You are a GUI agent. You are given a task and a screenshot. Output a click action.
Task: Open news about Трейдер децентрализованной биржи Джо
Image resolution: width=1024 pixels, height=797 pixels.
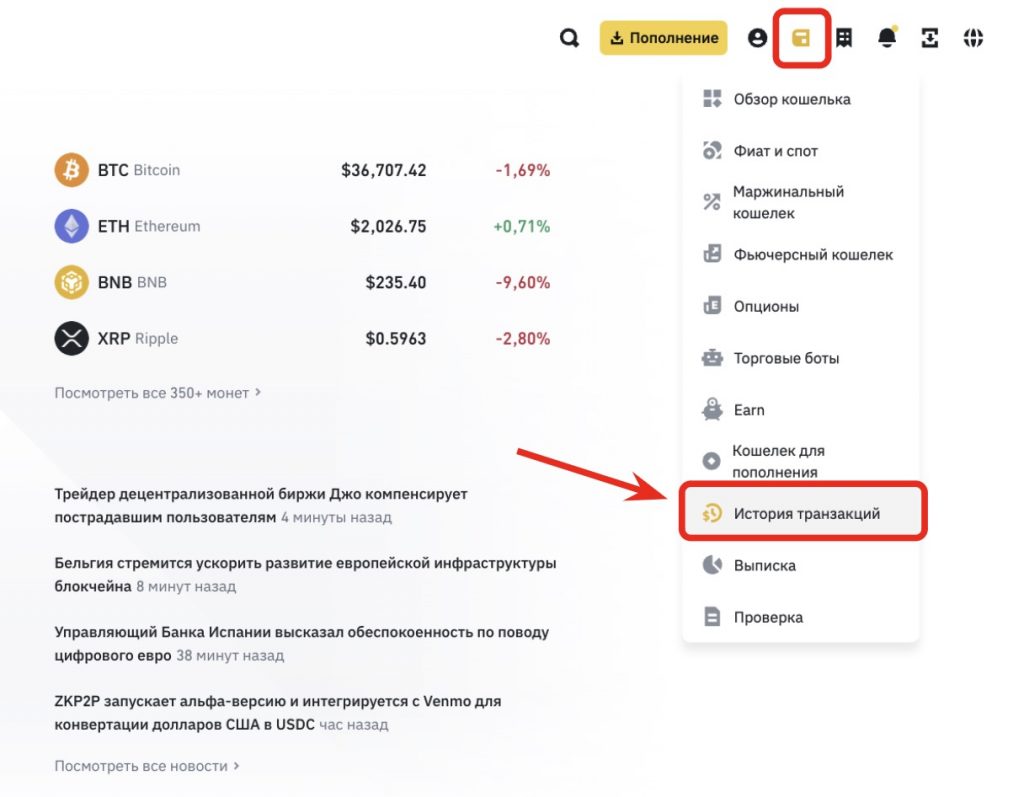coord(261,506)
